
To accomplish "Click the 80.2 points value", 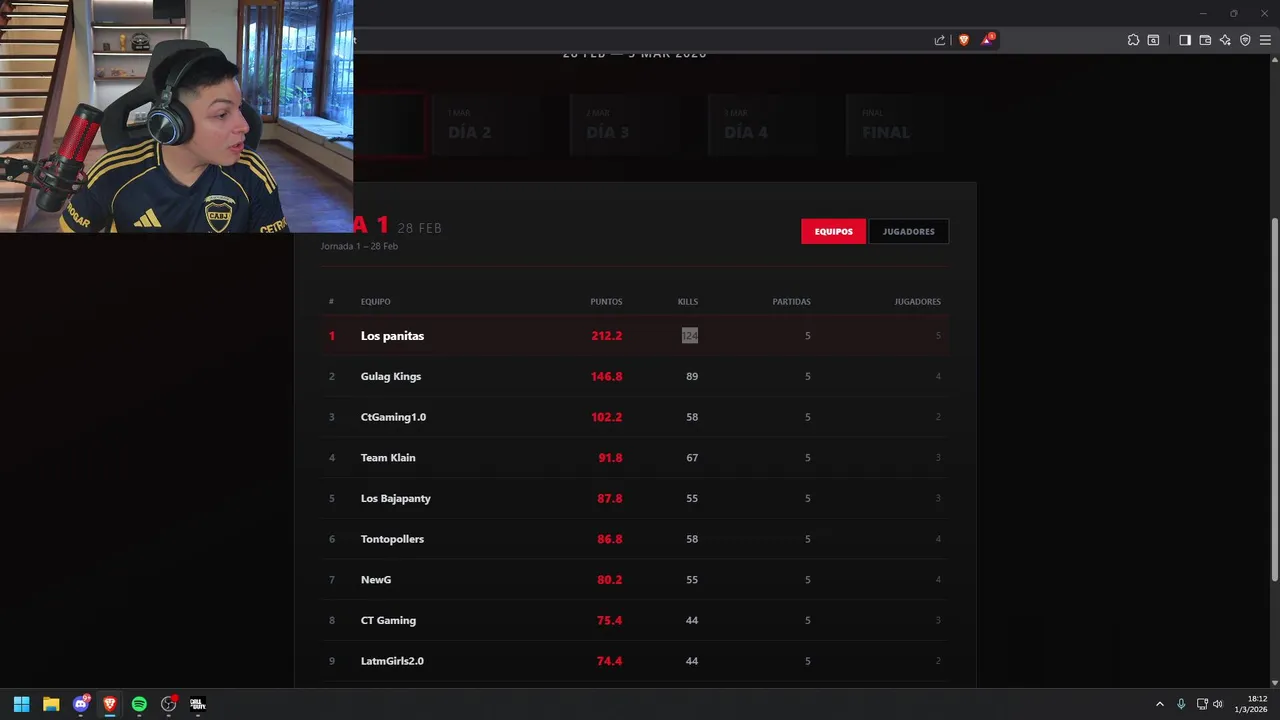I will [x=610, y=579].
